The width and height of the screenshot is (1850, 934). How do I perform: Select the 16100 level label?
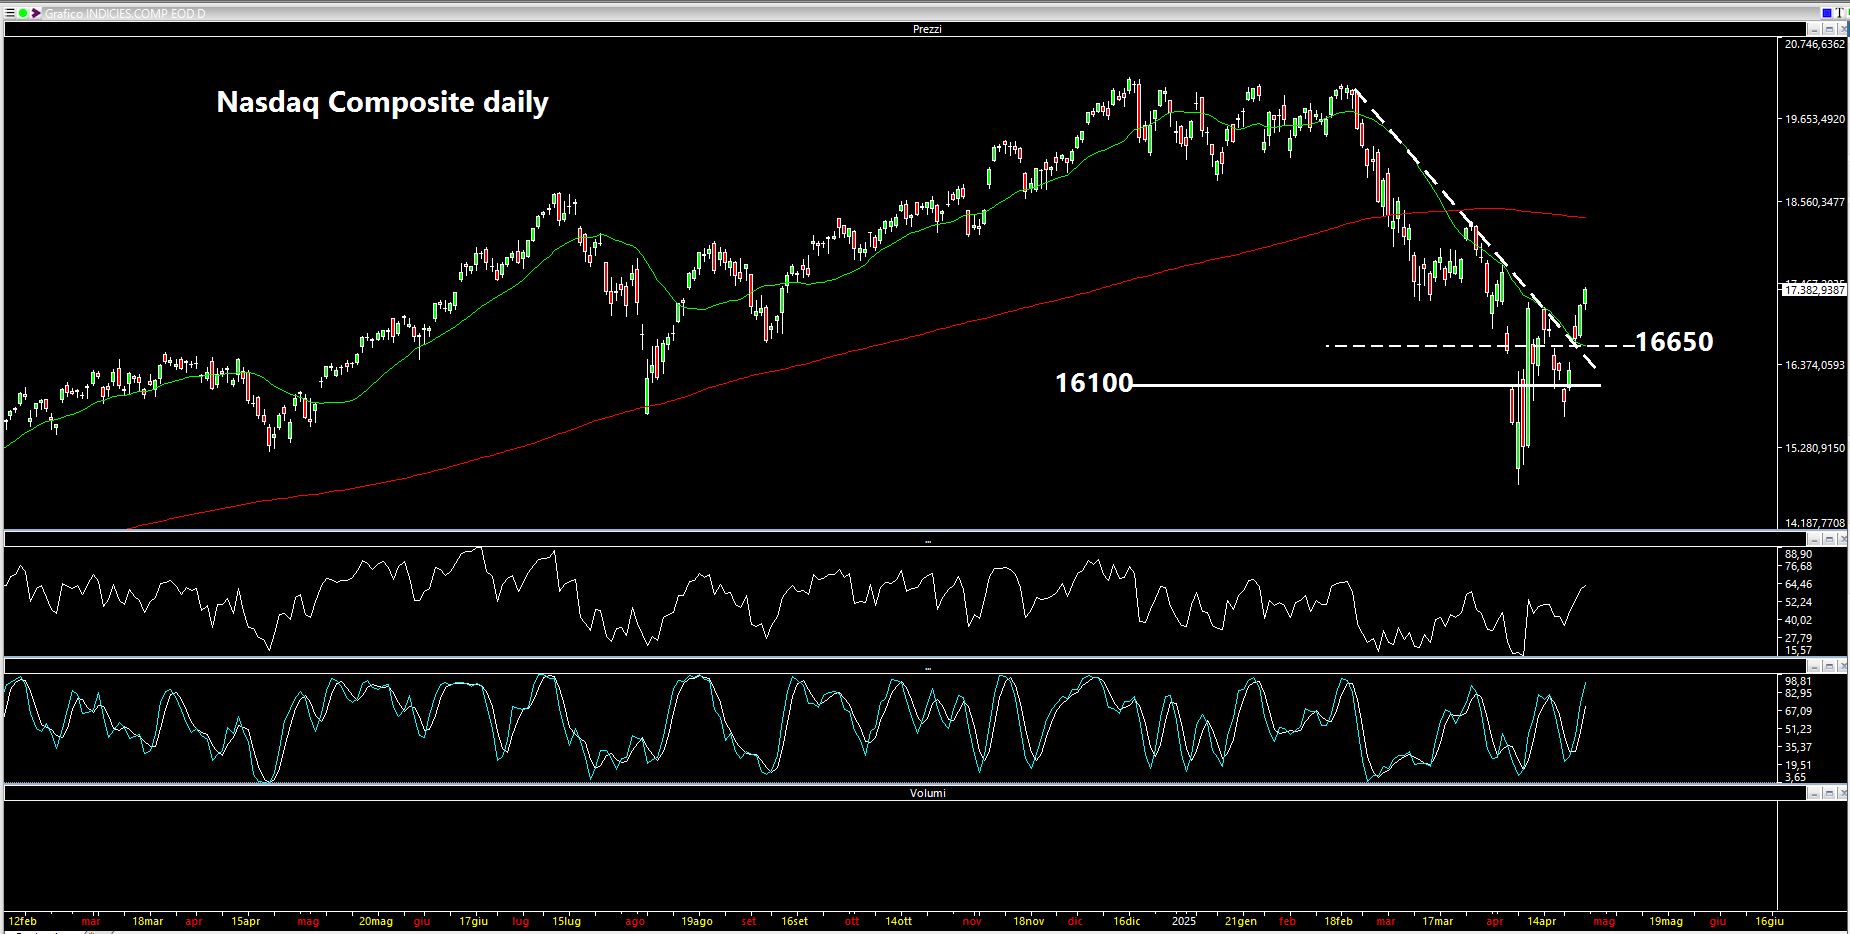click(1094, 383)
